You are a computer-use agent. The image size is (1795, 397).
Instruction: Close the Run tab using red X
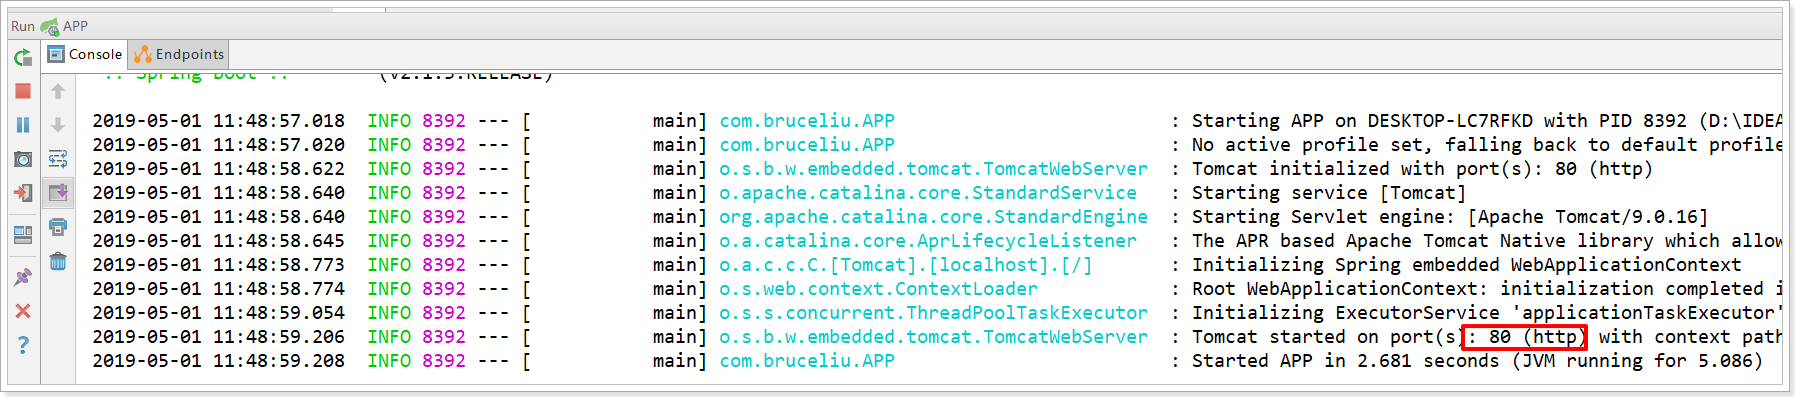point(23,311)
